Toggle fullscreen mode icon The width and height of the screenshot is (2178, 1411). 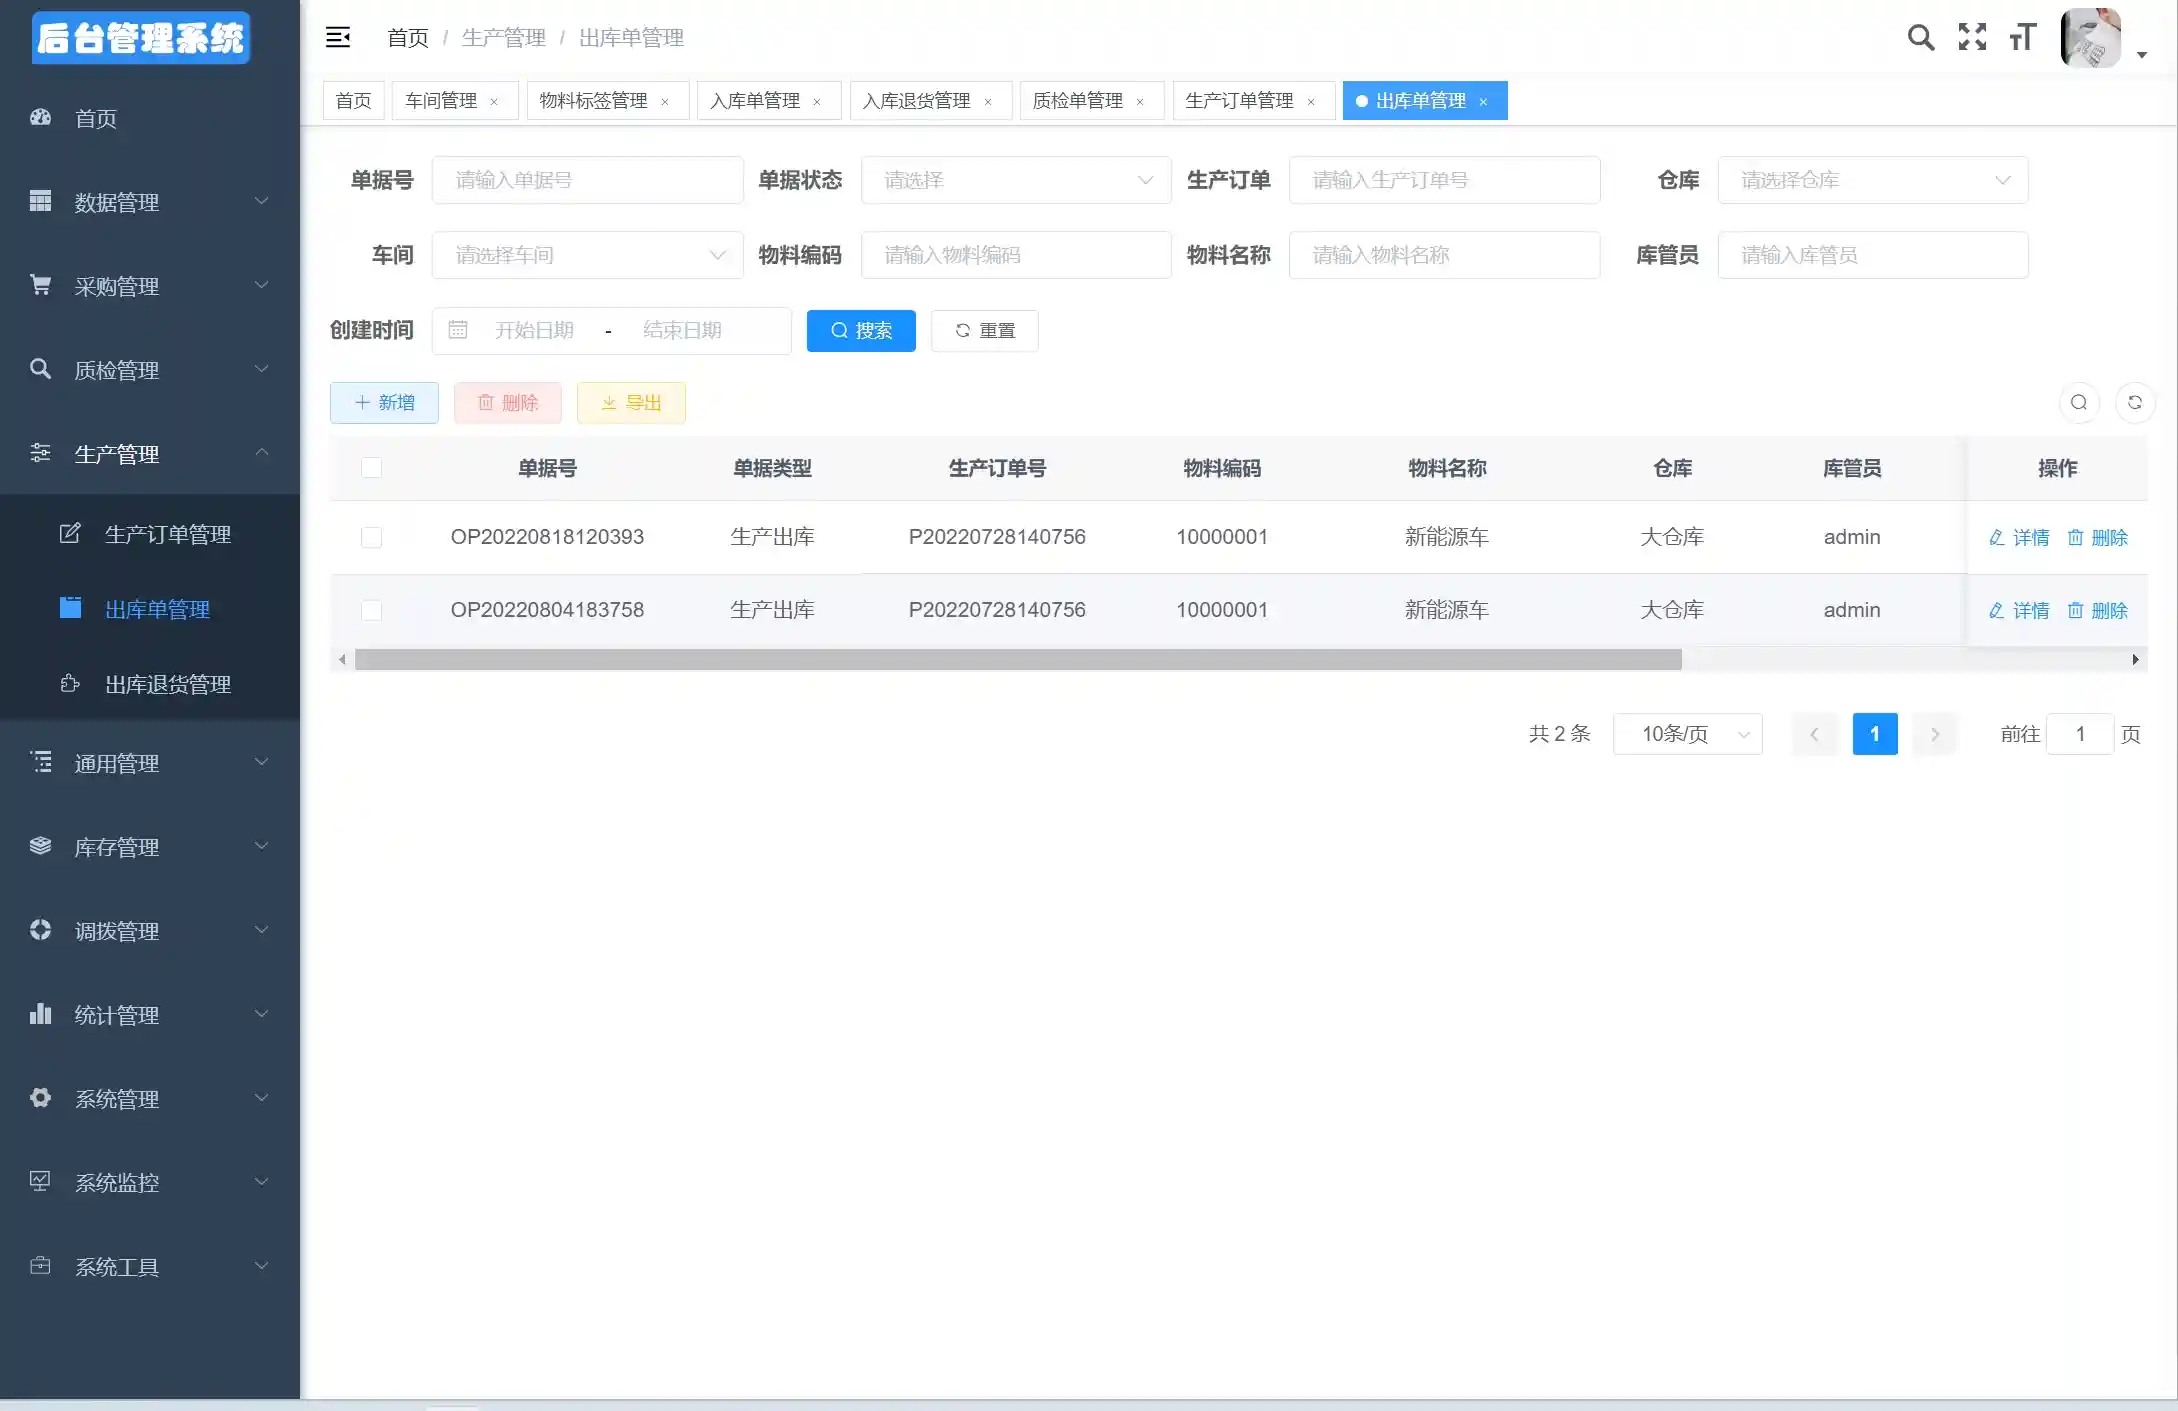coord(1972,38)
